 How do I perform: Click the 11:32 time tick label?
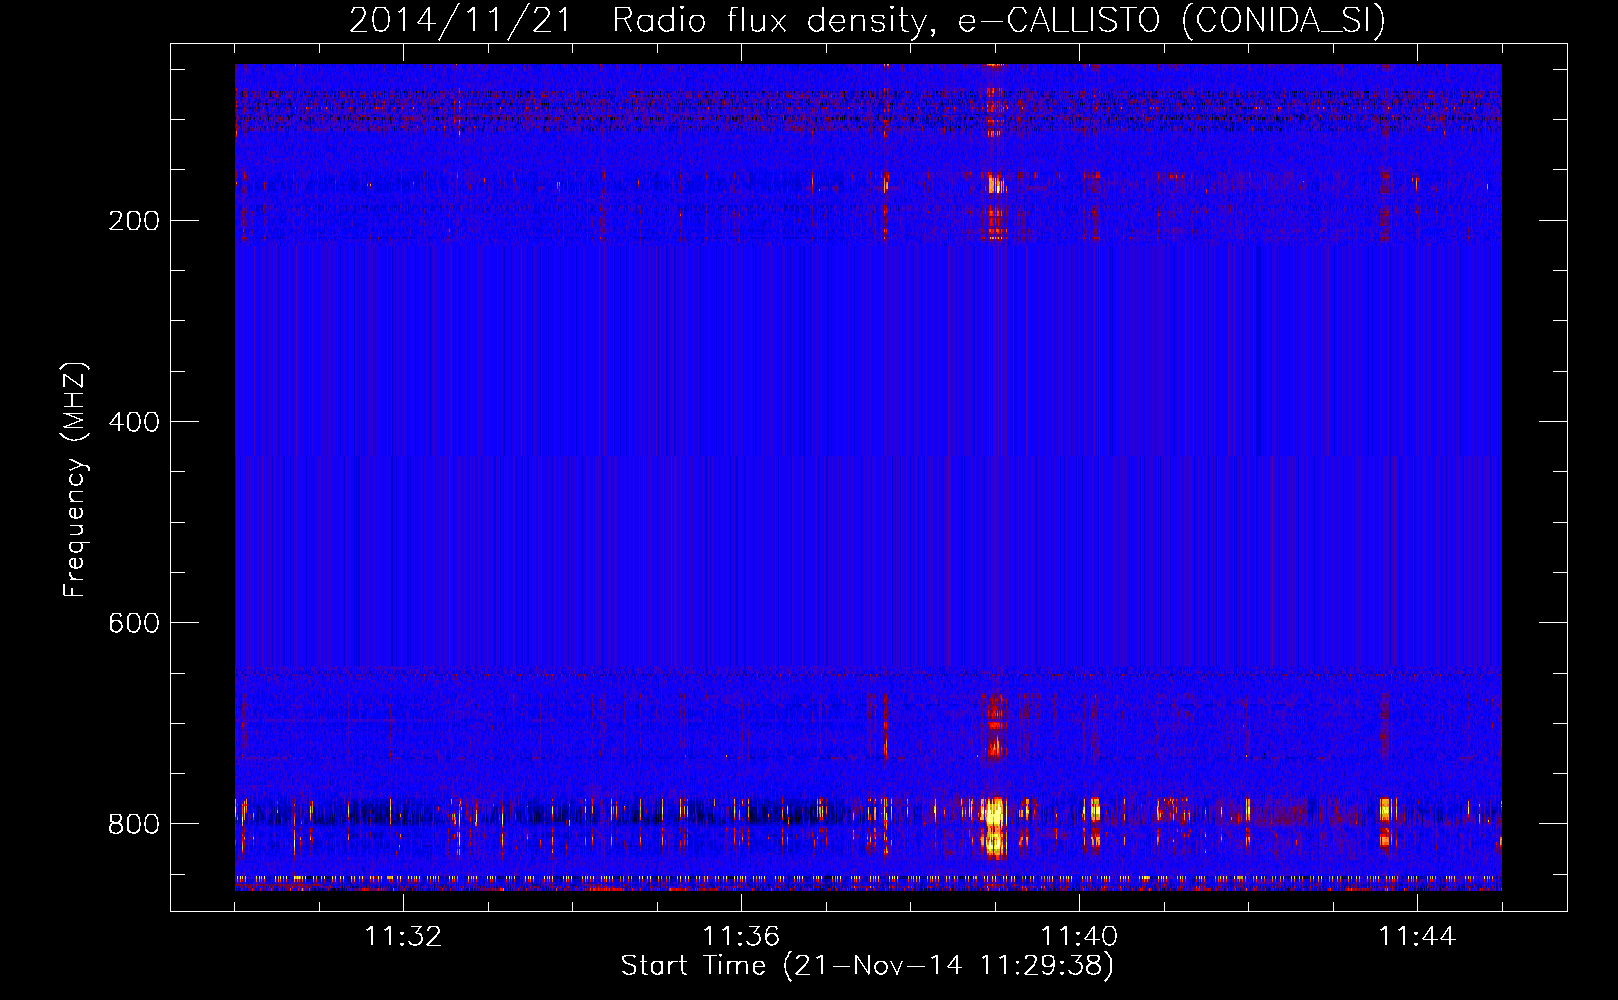click(403, 937)
